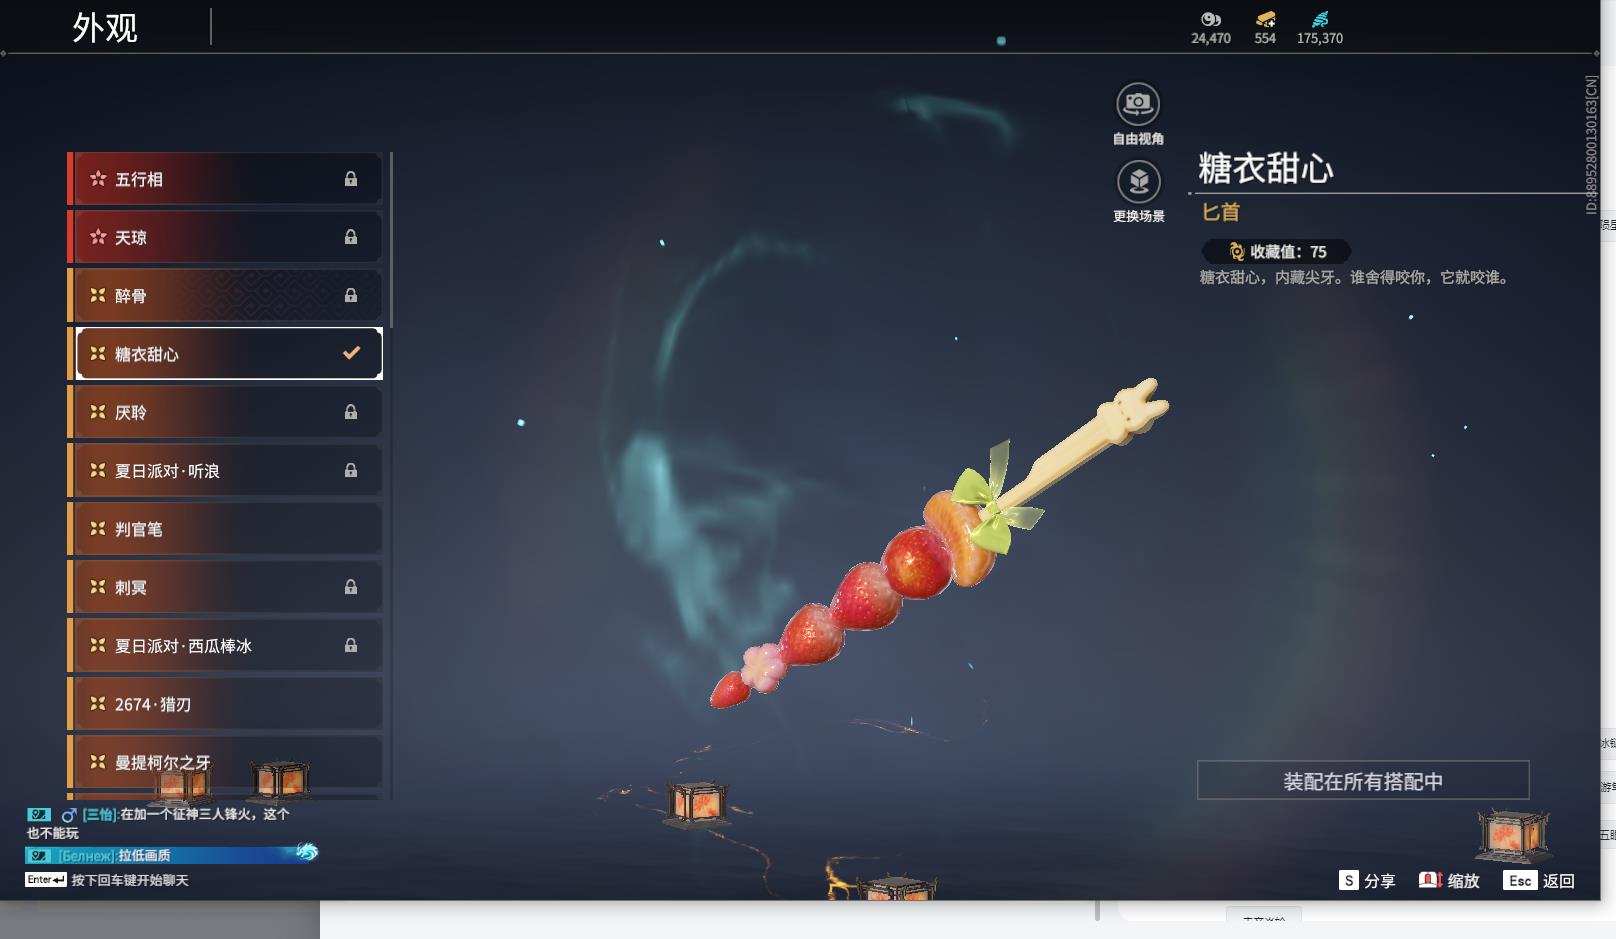Screen dimensions: 1616x939
Task: Click the 夏日派对·西瓜棒冰 skin name
Action: [183, 645]
